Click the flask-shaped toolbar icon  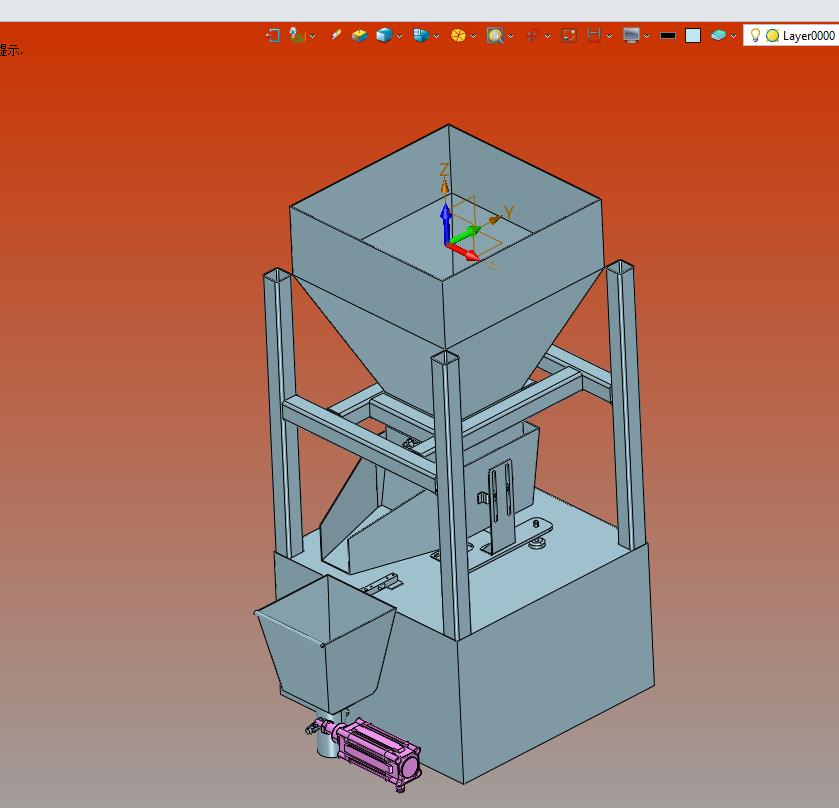click(296, 35)
